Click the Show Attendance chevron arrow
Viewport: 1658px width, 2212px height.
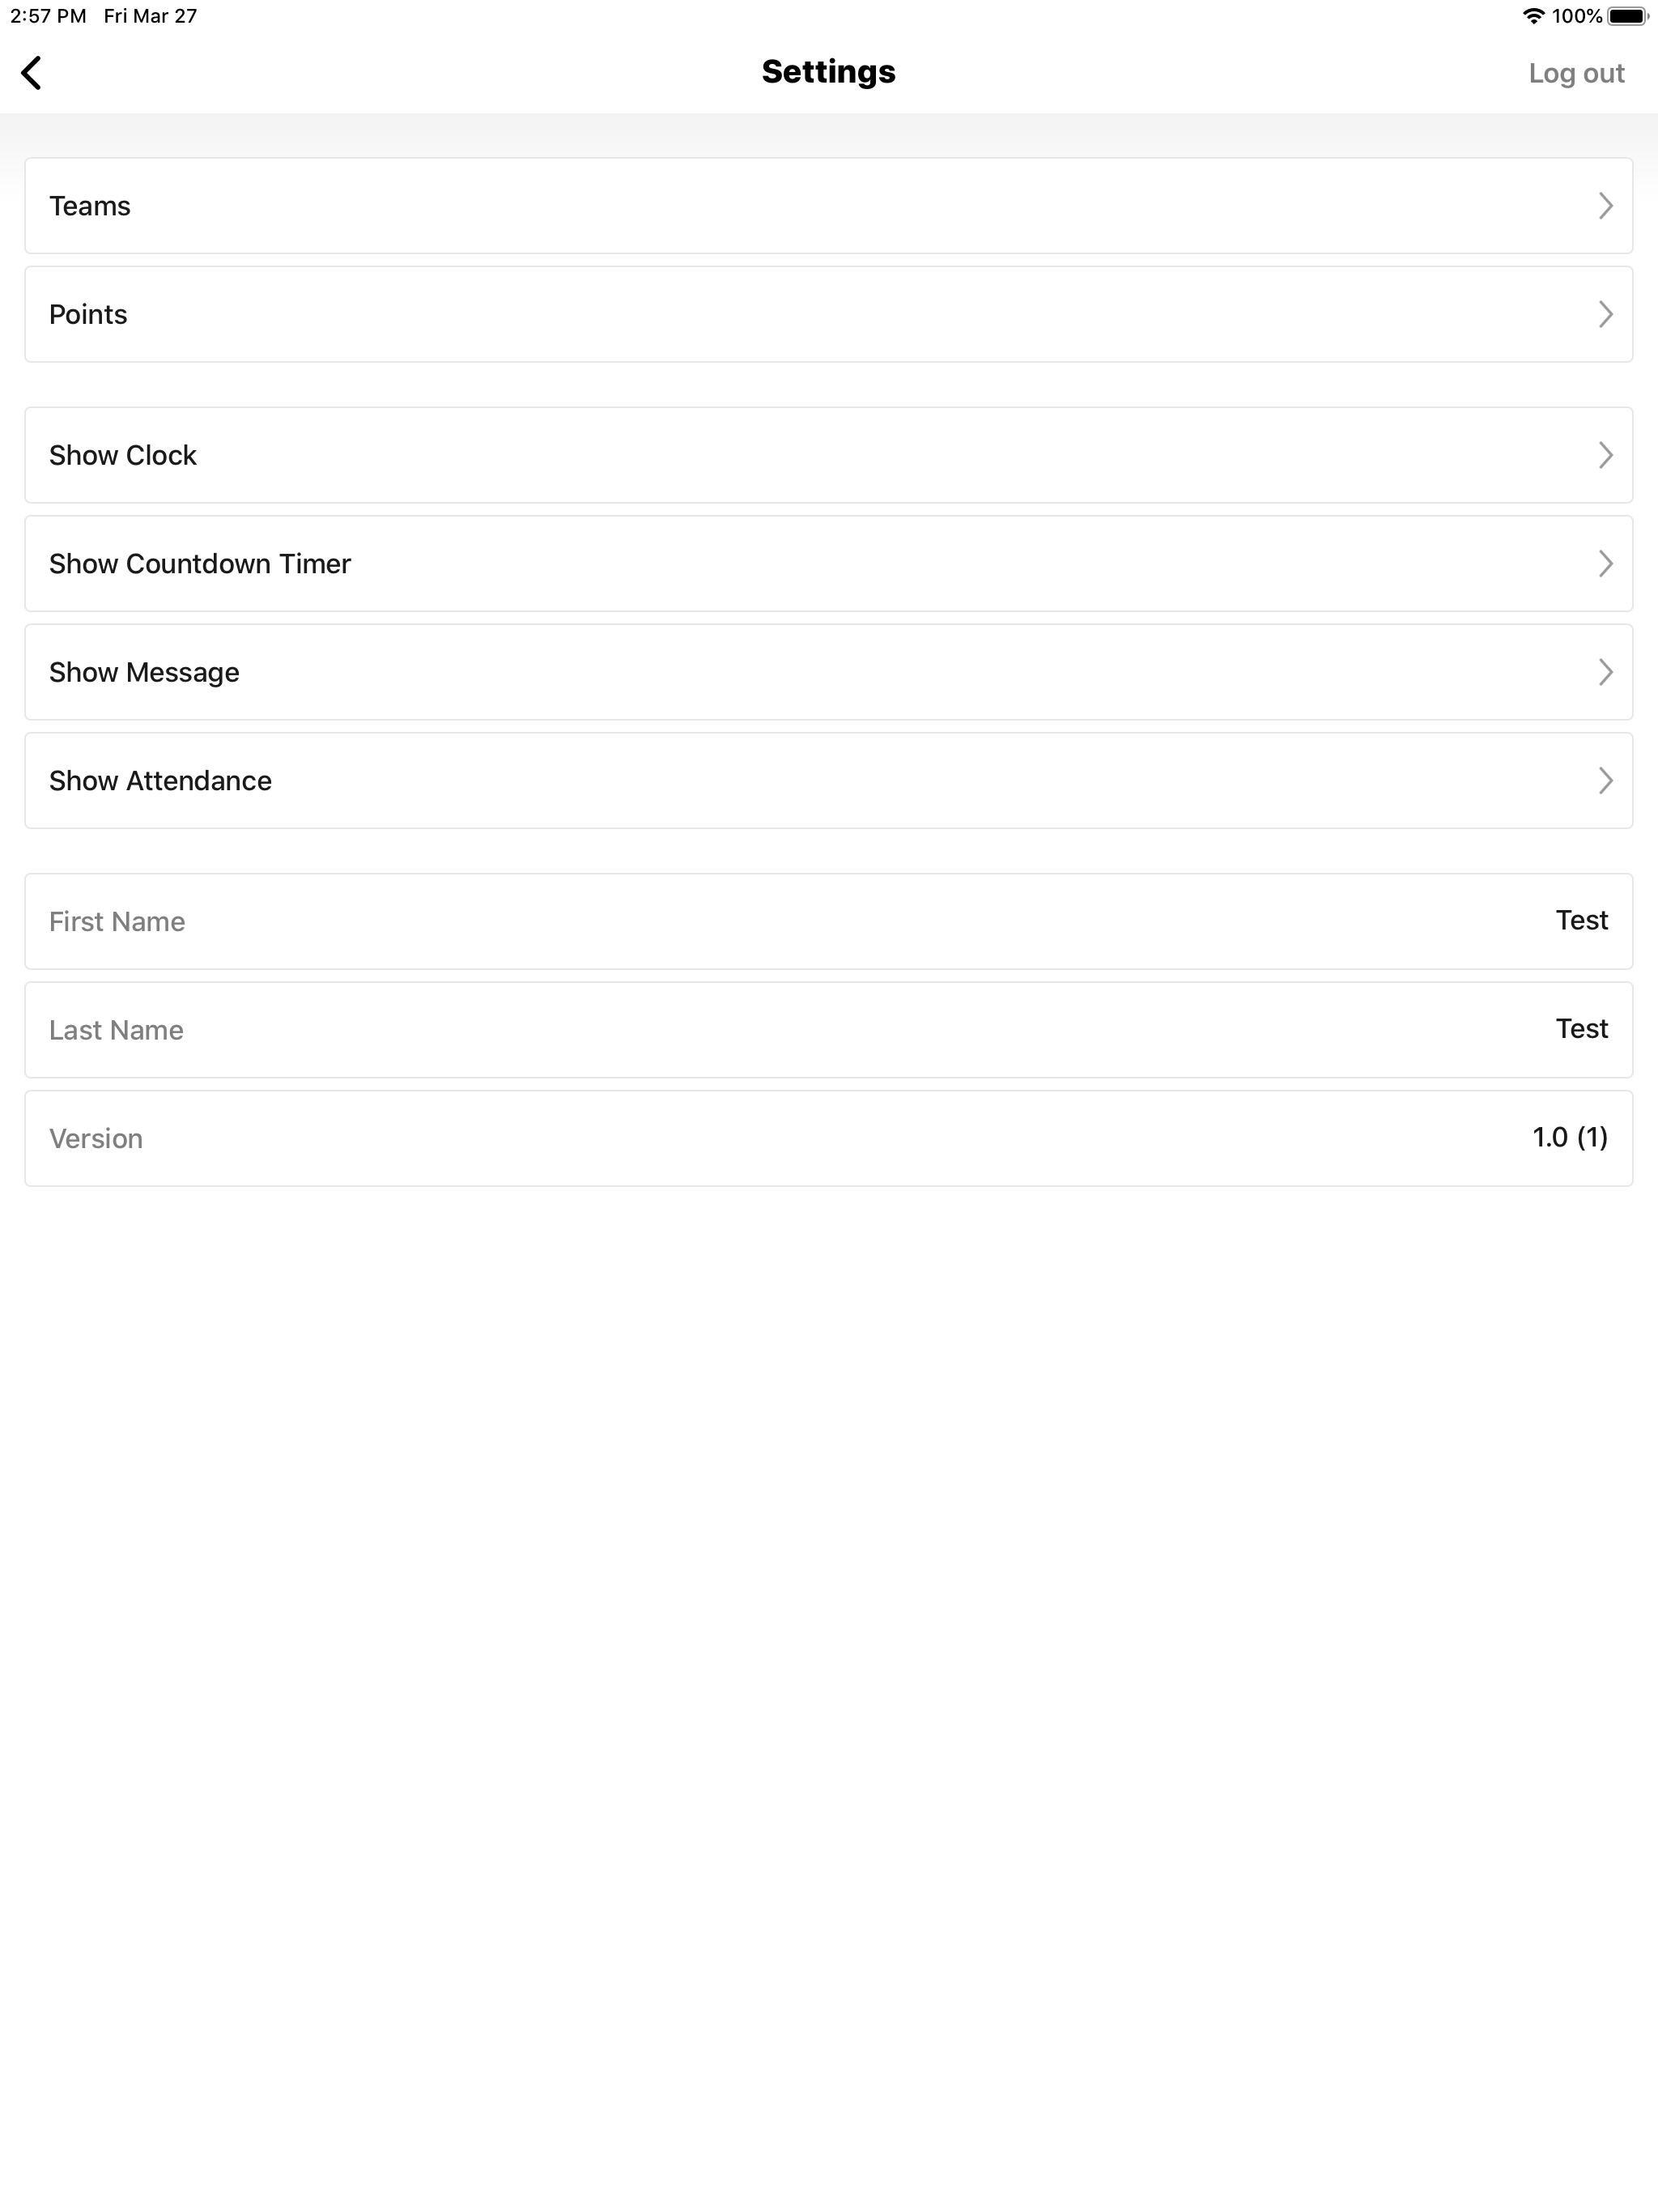pos(1605,781)
